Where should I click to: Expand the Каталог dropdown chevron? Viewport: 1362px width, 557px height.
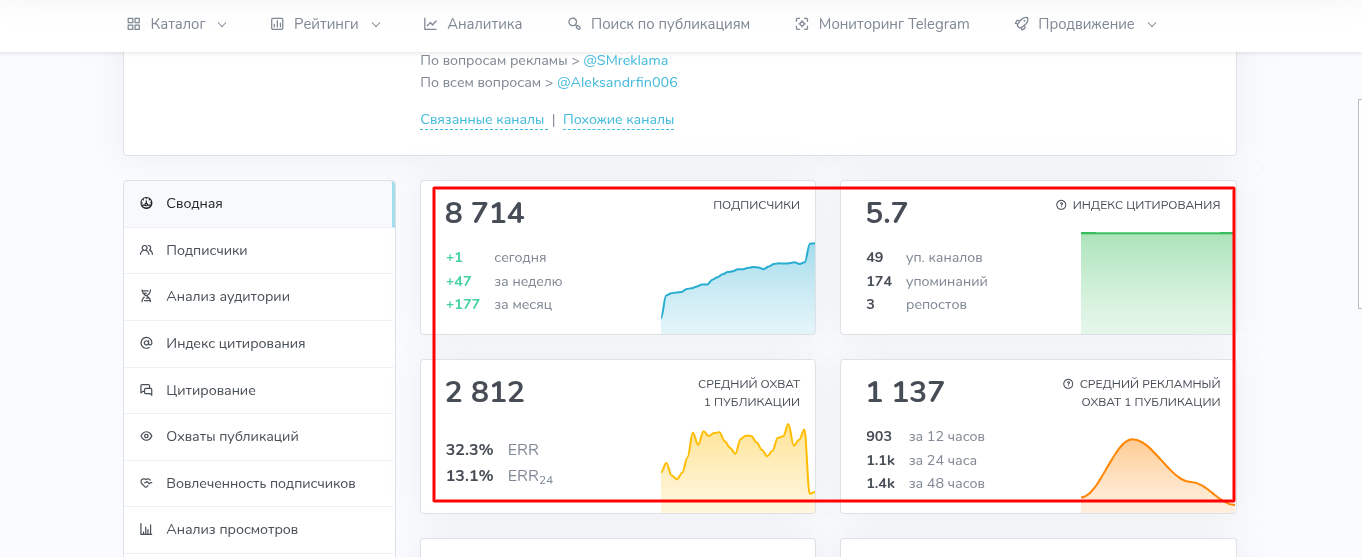[222, 25]
